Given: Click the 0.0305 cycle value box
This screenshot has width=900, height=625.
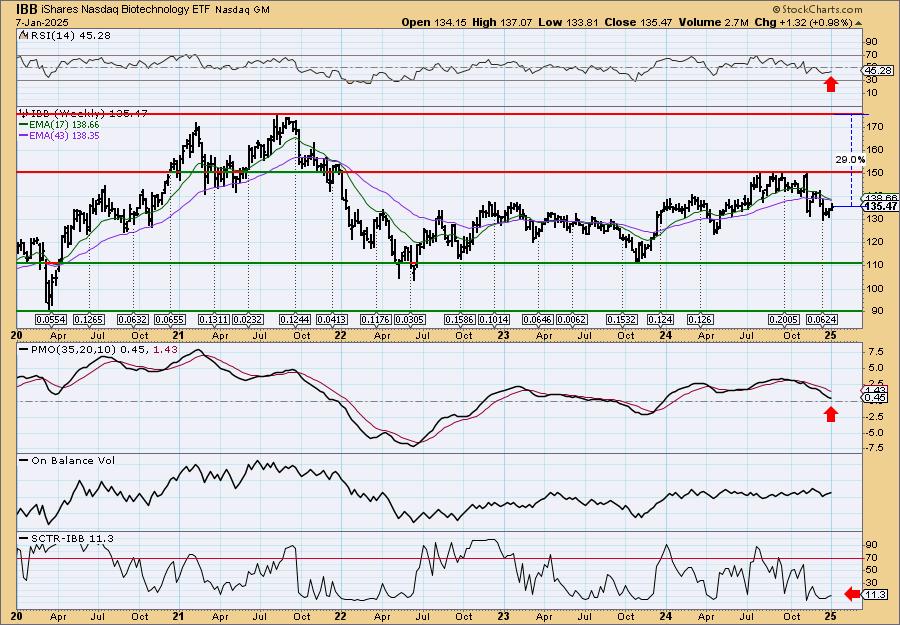Looking at the screenshot, I should (410, 319).
